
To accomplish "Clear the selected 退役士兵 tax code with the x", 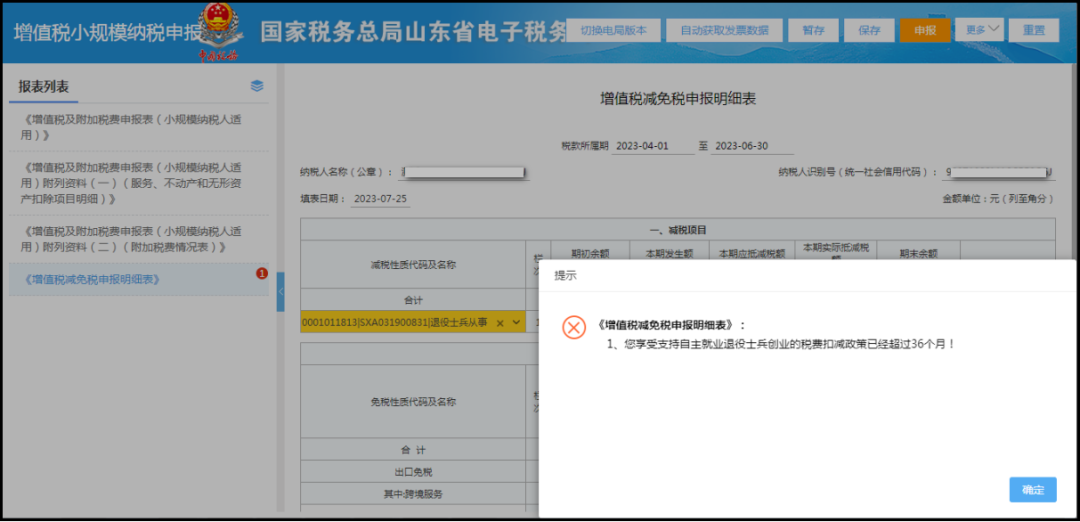I will 500,322.
